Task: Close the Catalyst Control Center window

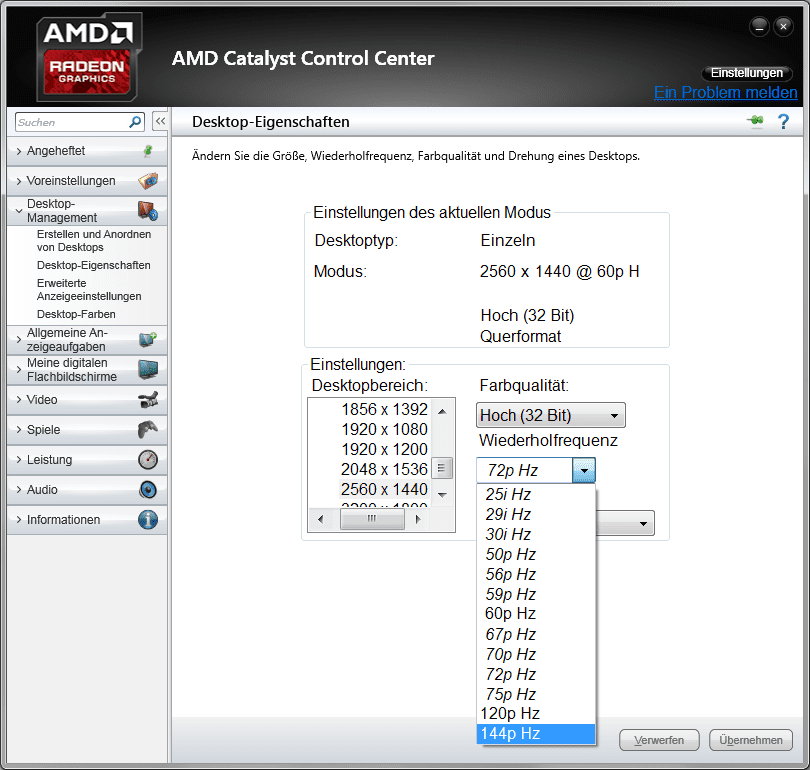Action: click(783, 26)
